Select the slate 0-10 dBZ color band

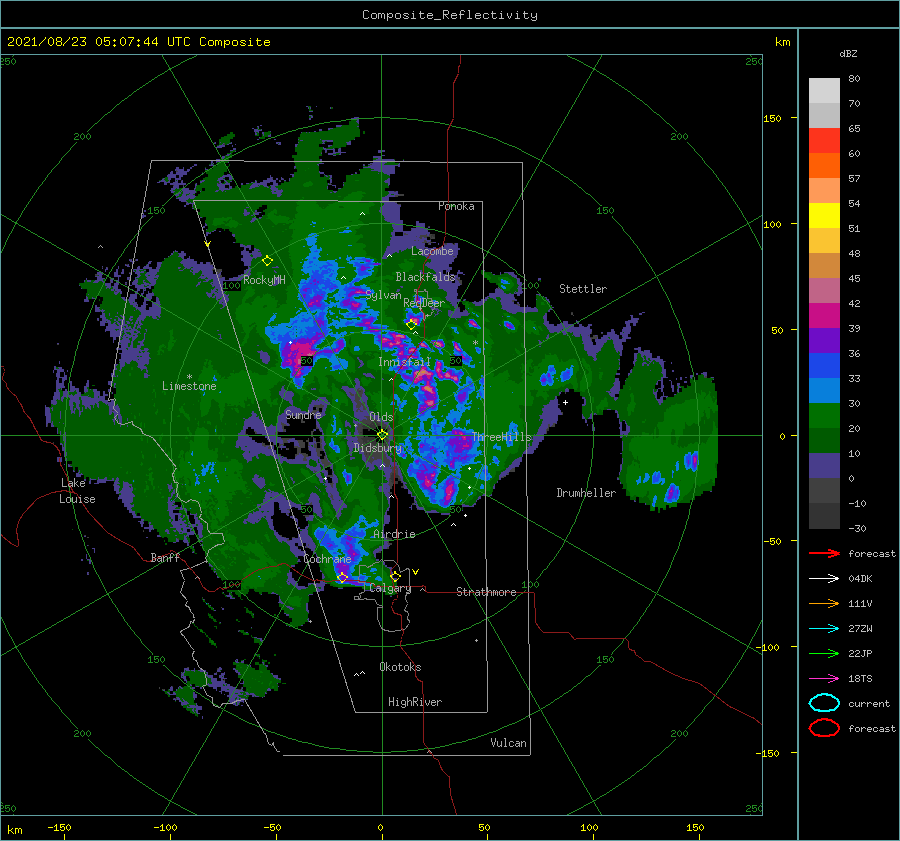click(824, 466)
